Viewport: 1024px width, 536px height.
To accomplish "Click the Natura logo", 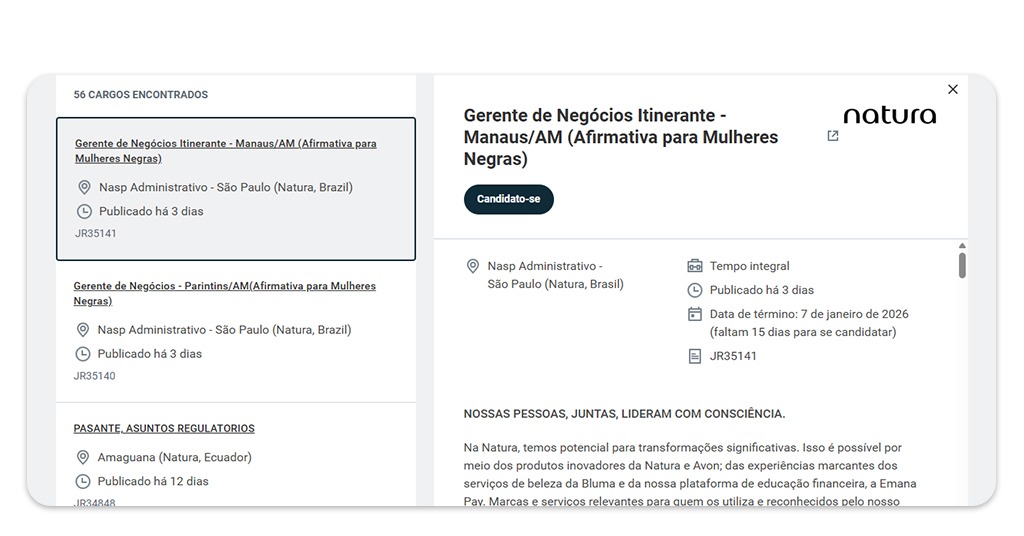I will [889, 116].
